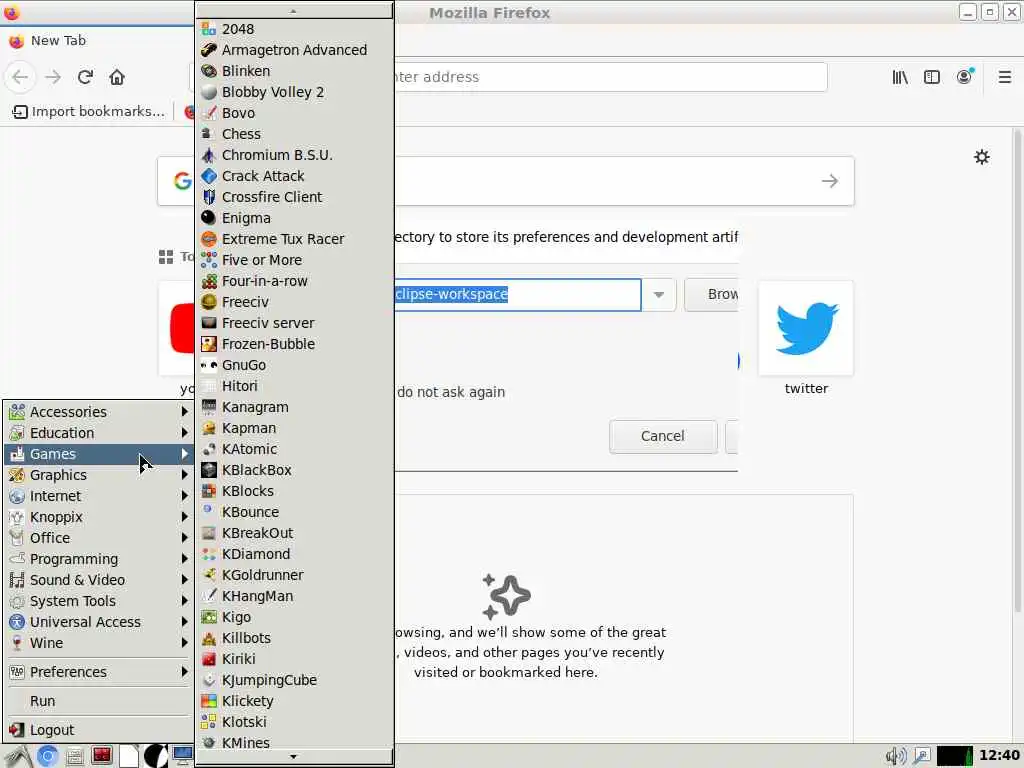Expand the Office submenu

99,537
